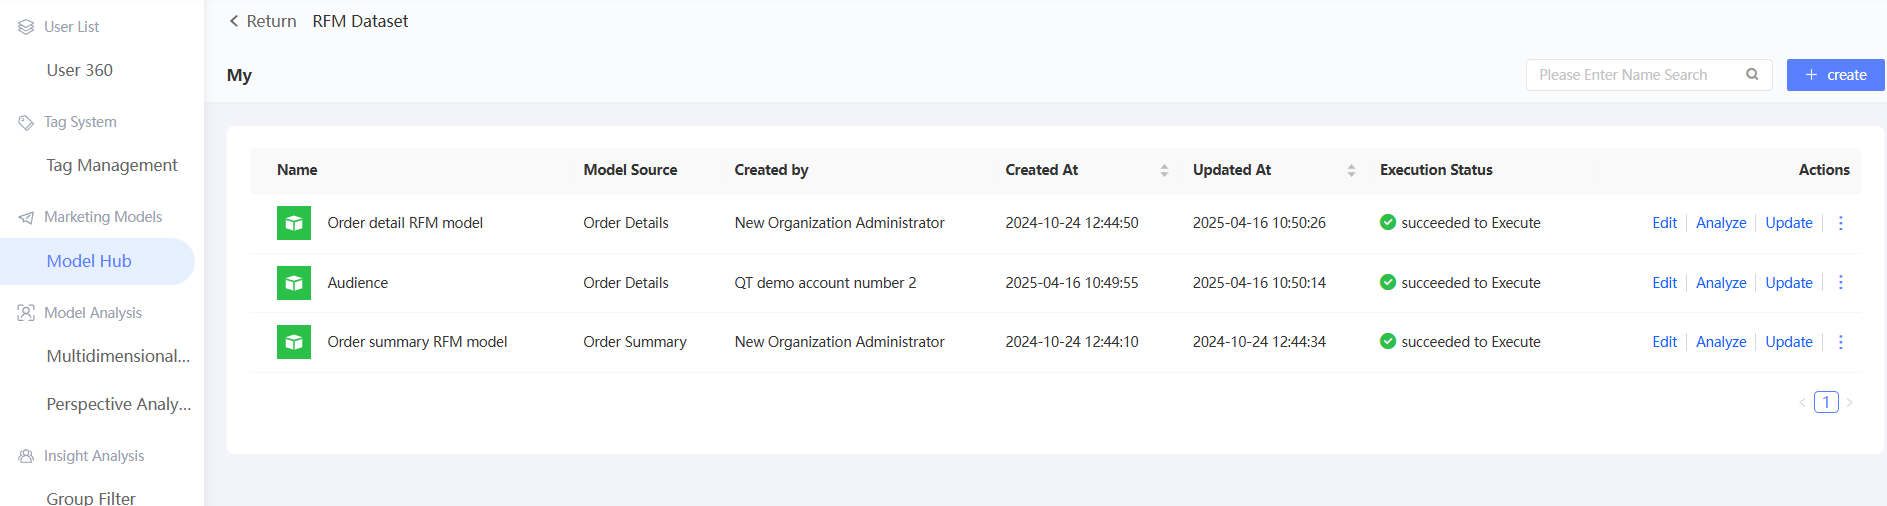The height and width of the screenshot is (506, 1887).
Task: Open more actions for Order summary RFM model
Action: click(1840, 342)
